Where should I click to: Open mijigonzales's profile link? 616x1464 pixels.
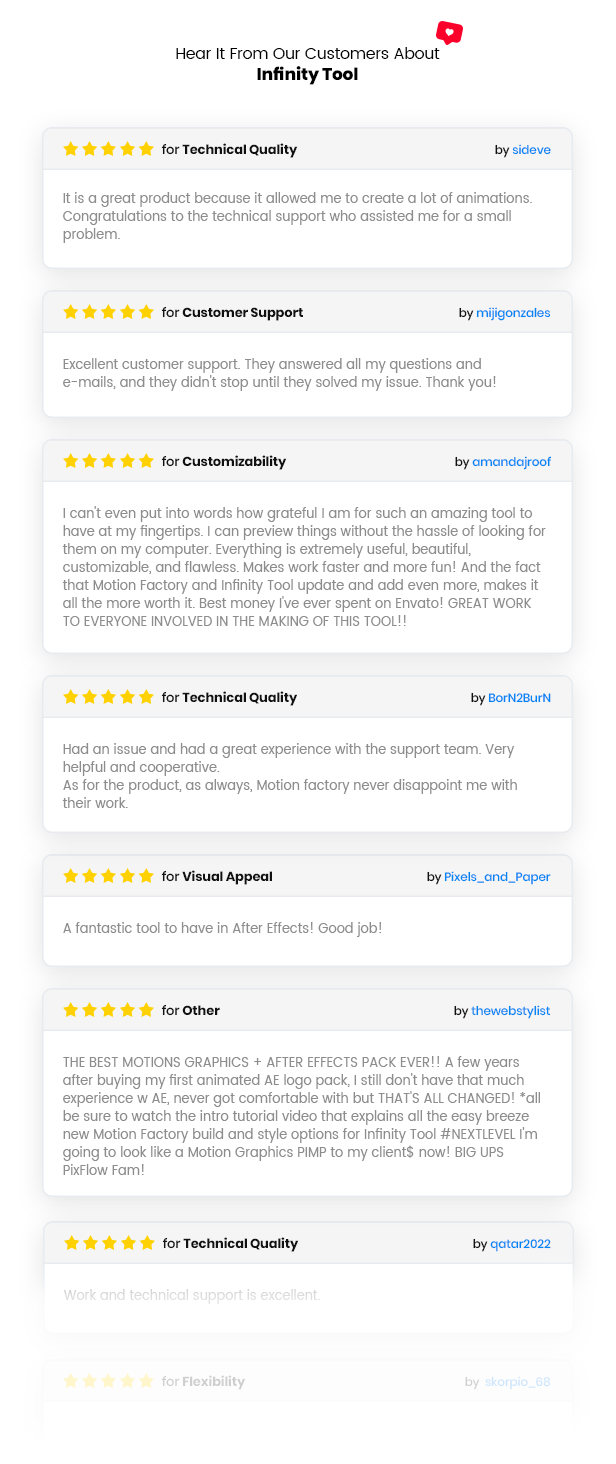tap(514, 313)
